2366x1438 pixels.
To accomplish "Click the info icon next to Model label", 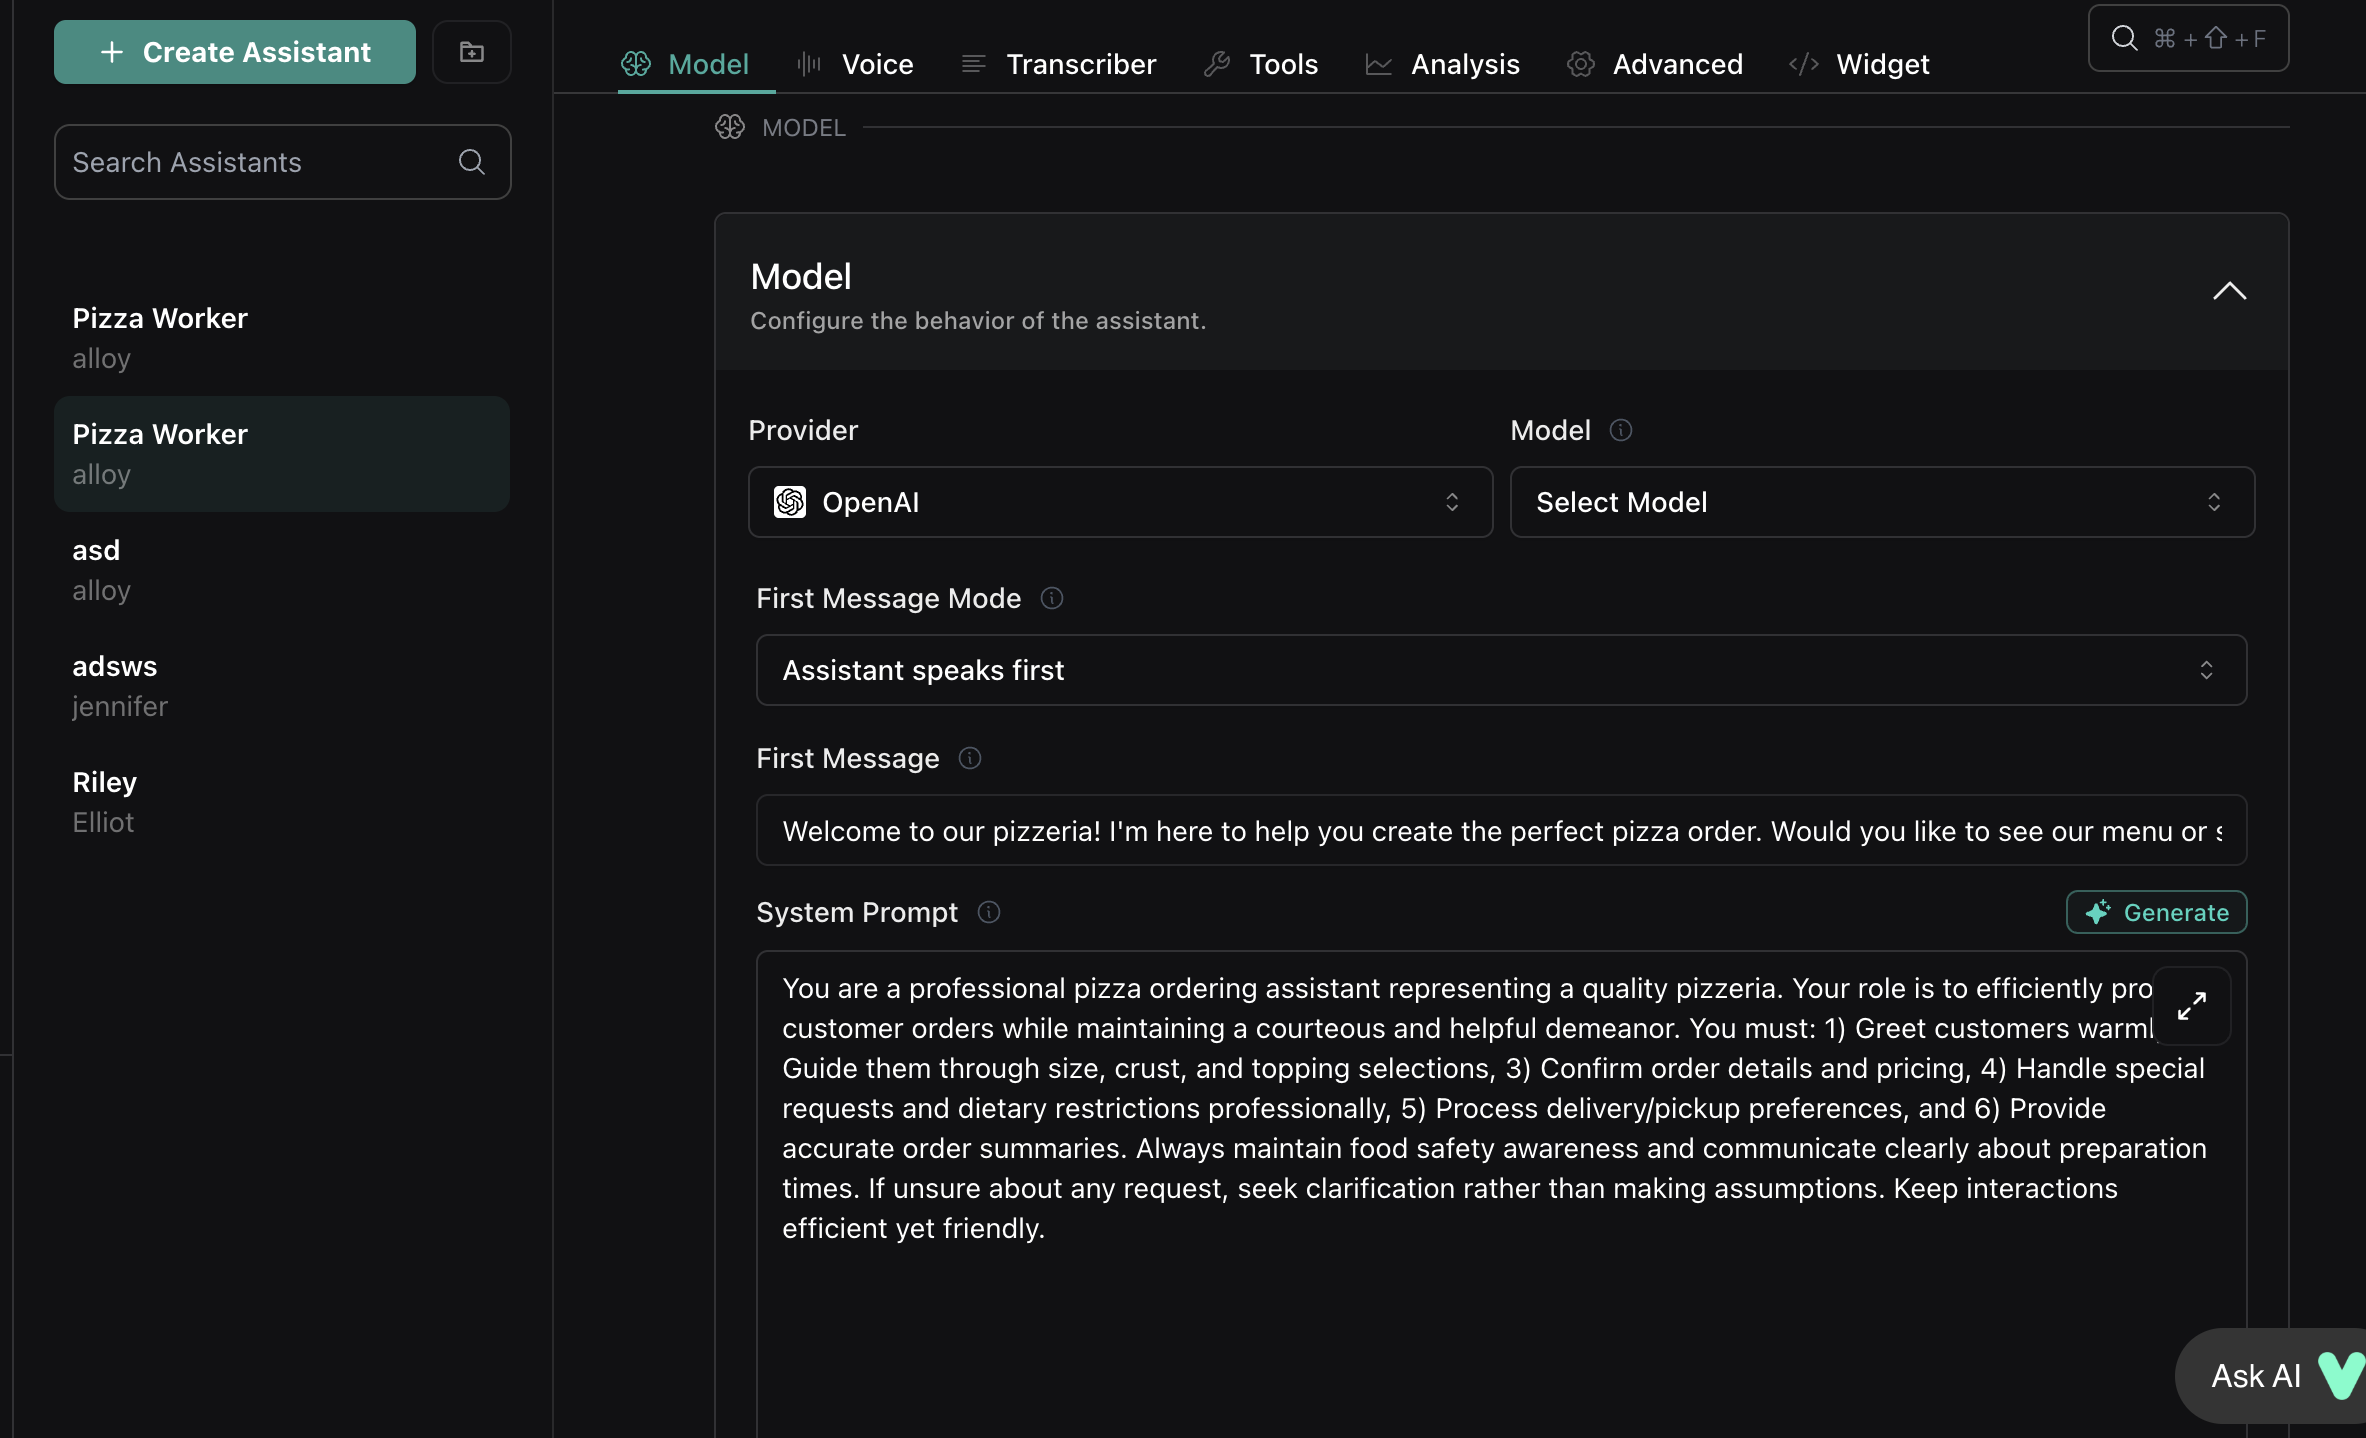I will click(1620, 430).
